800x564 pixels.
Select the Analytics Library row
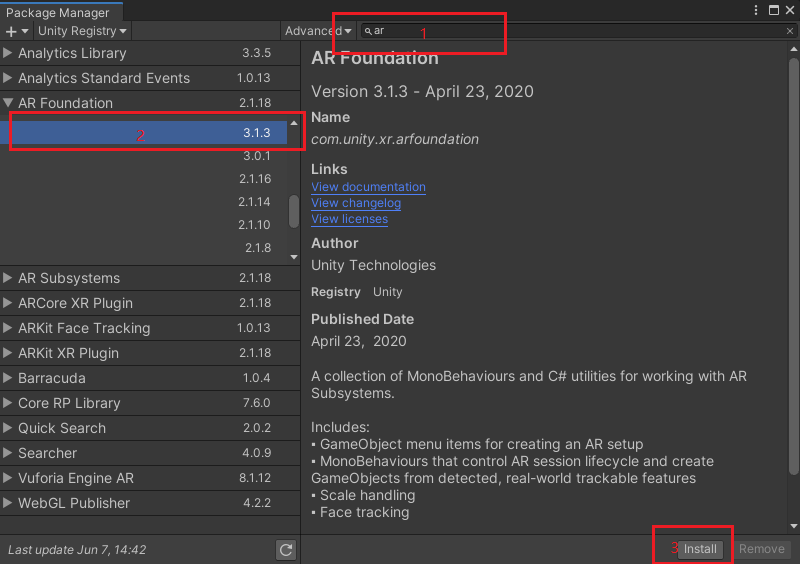(x=150, y=53)
